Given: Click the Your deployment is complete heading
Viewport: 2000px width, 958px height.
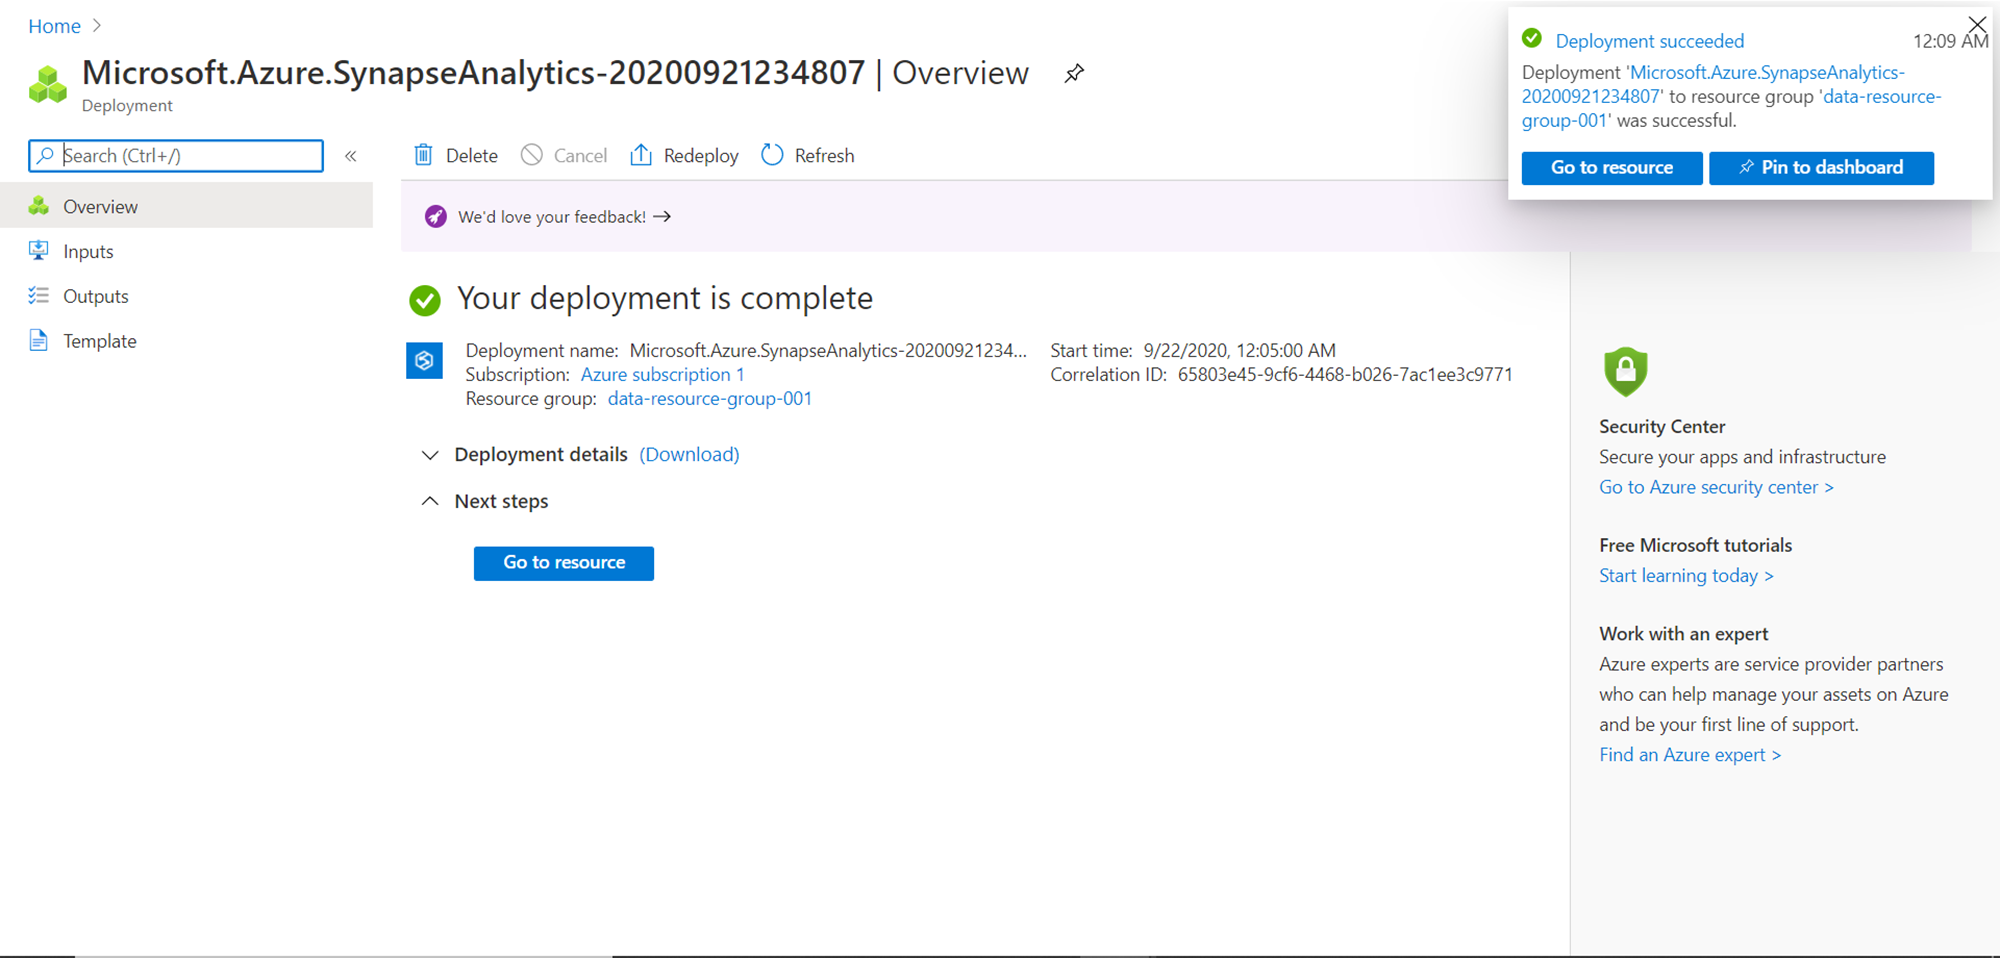Looking at the screenshot, I should [x=665, y=298].
